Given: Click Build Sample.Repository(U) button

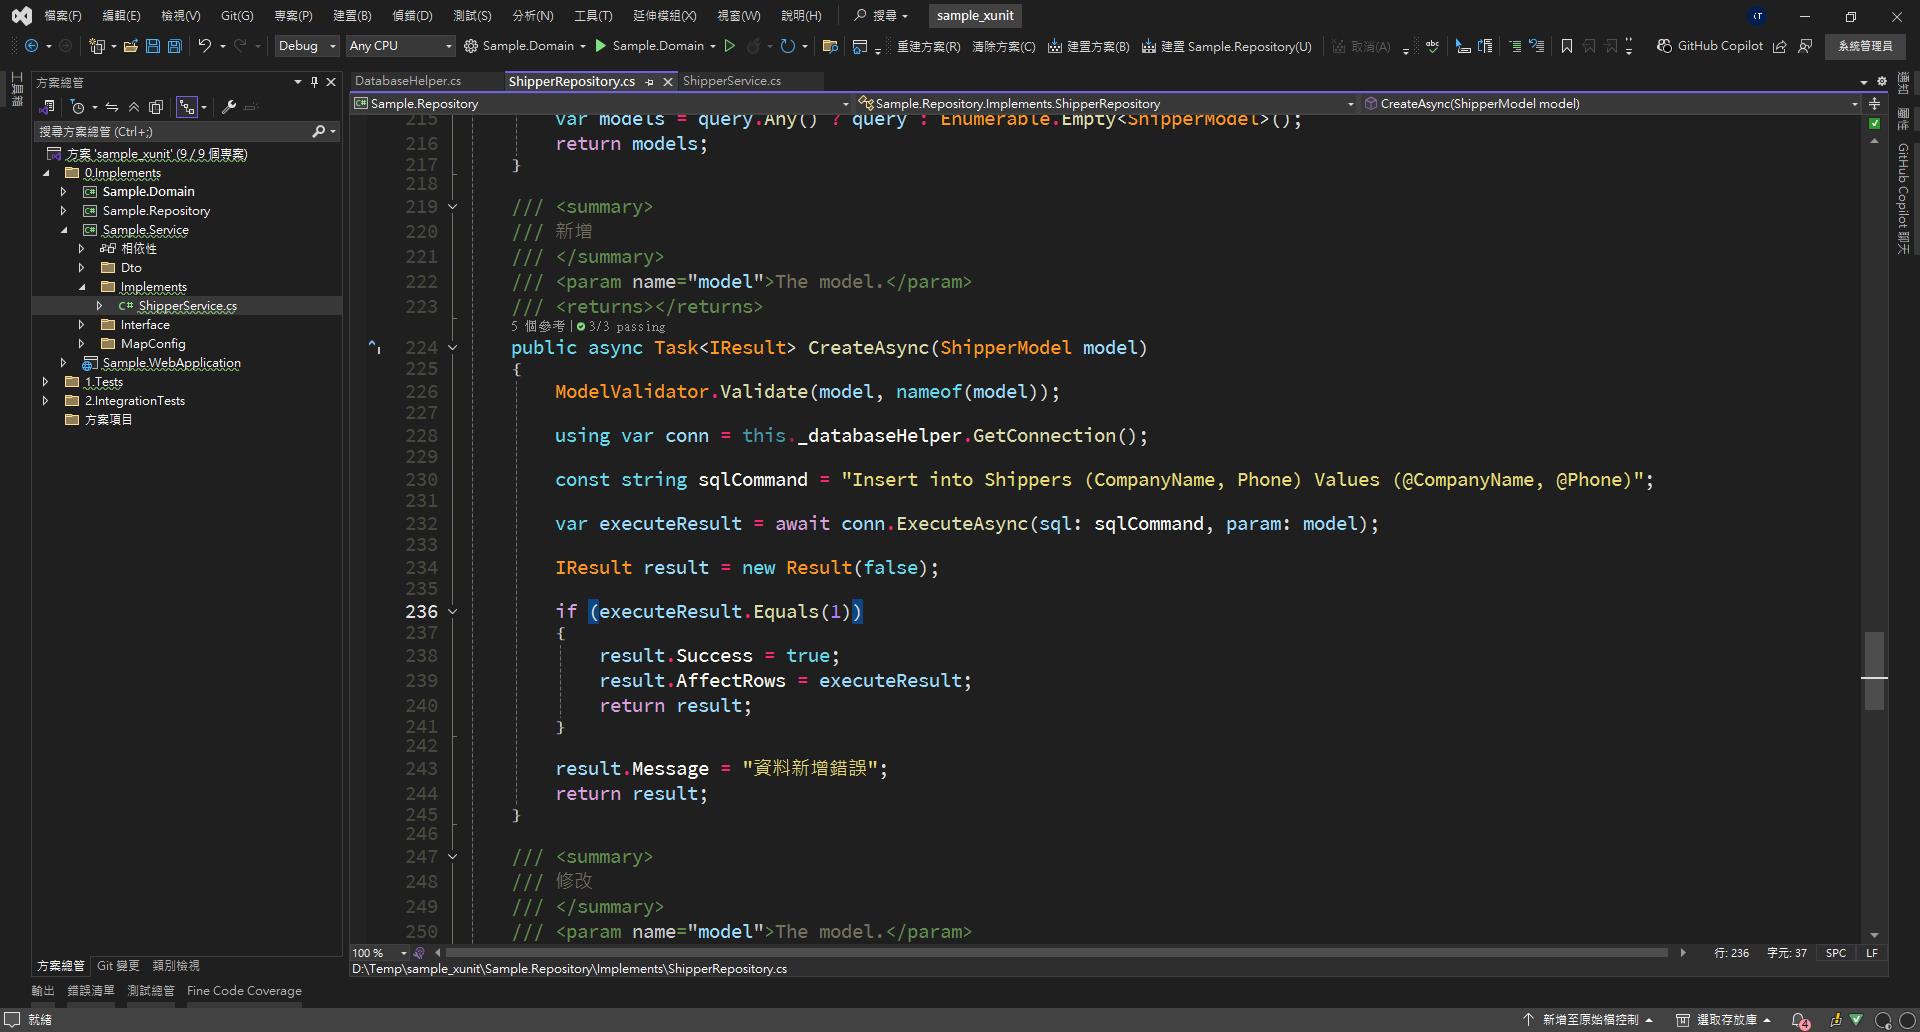Looking at the screenshot, I should coord(1226,46).
